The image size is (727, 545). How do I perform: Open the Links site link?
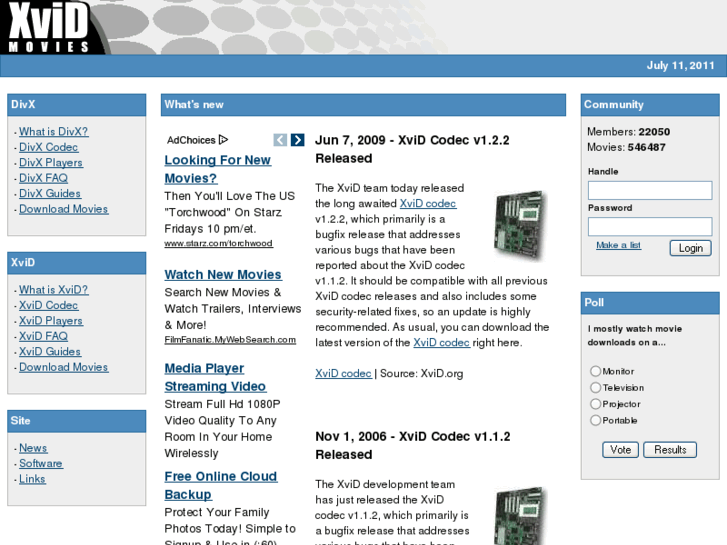[32, 479]
